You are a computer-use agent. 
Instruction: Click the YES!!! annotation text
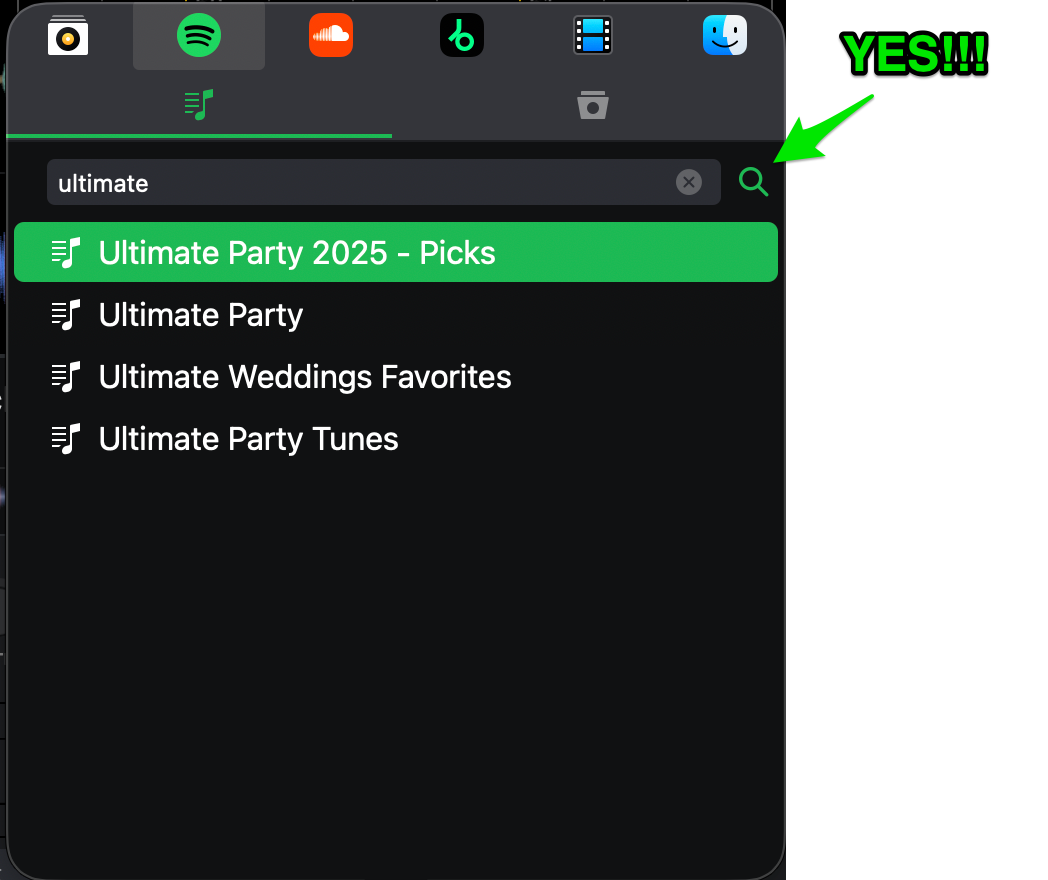click(914, 54)
